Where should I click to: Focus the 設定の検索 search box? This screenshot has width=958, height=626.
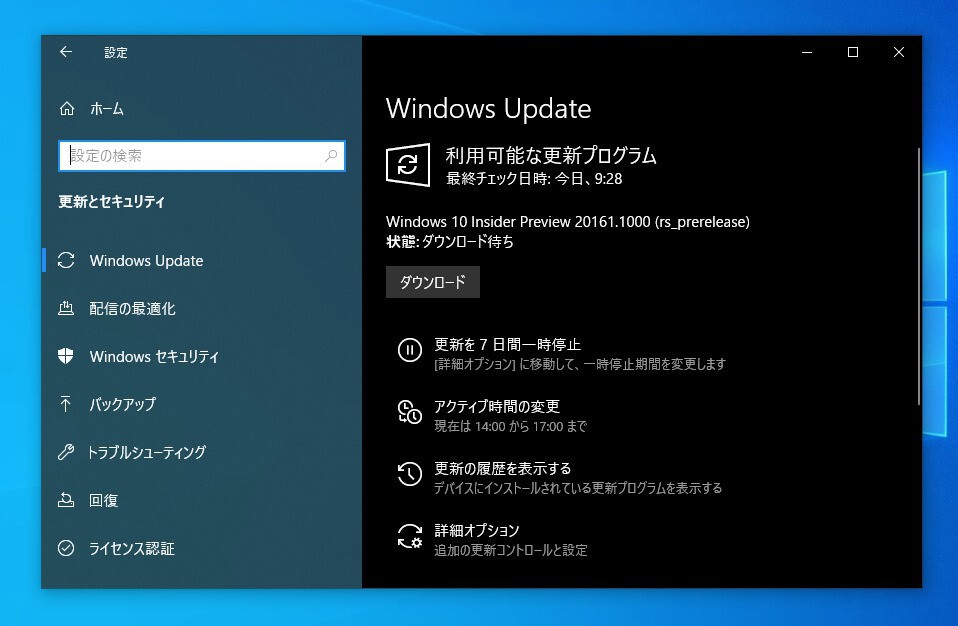click(x=202, y=156)
